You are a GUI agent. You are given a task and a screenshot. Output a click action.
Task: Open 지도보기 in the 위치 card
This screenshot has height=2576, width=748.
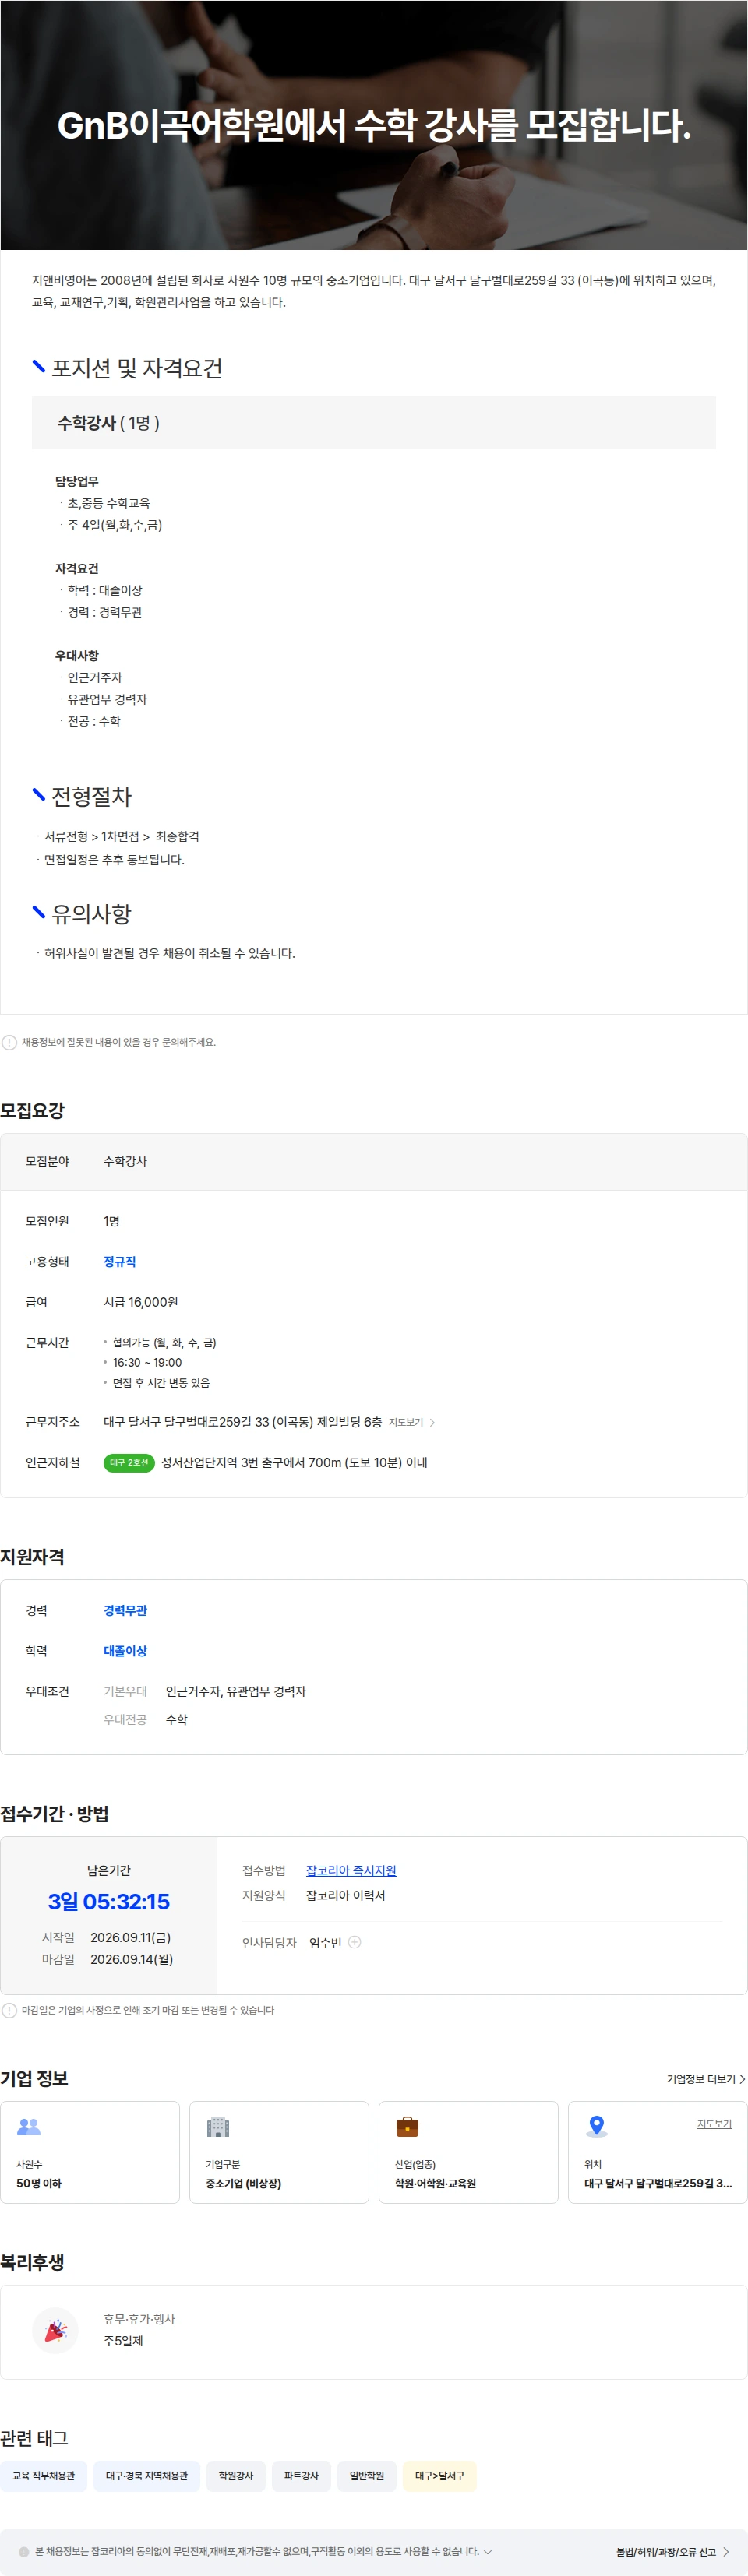[x=714, y=2124]
